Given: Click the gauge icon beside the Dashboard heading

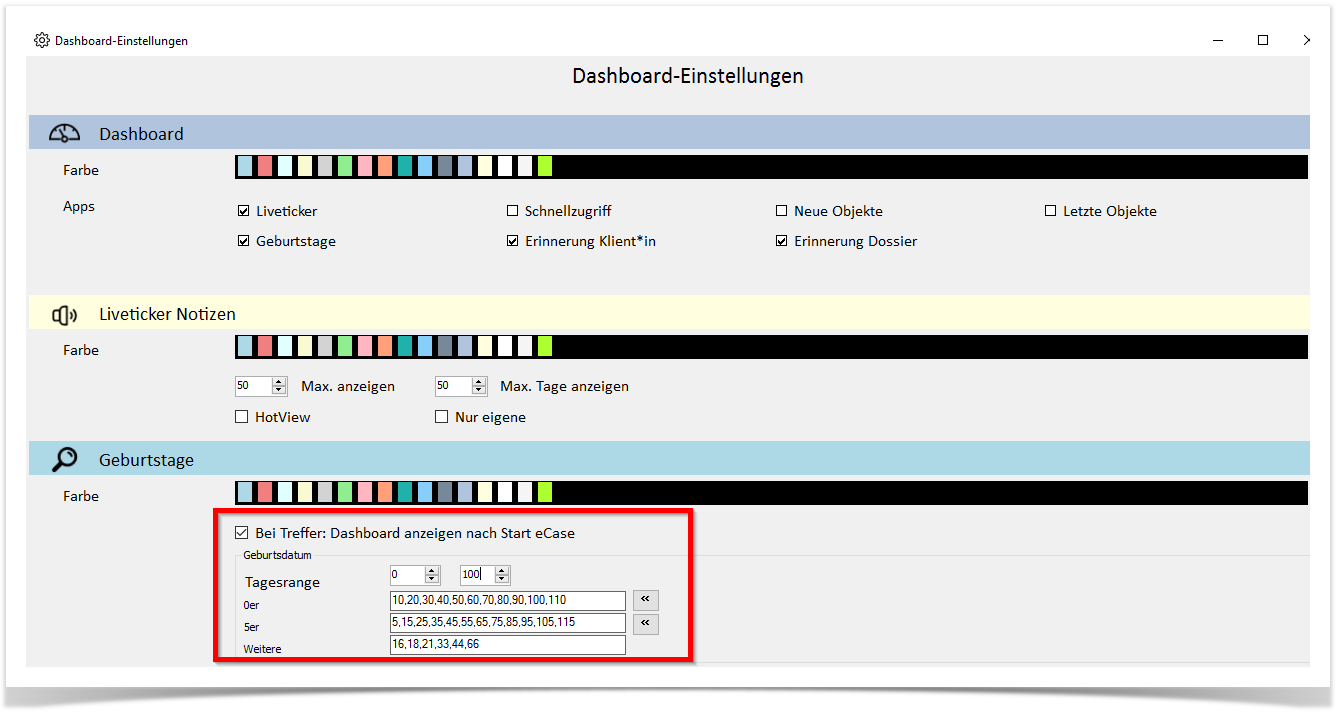Looking at the screenshot, I should point(64,133).
